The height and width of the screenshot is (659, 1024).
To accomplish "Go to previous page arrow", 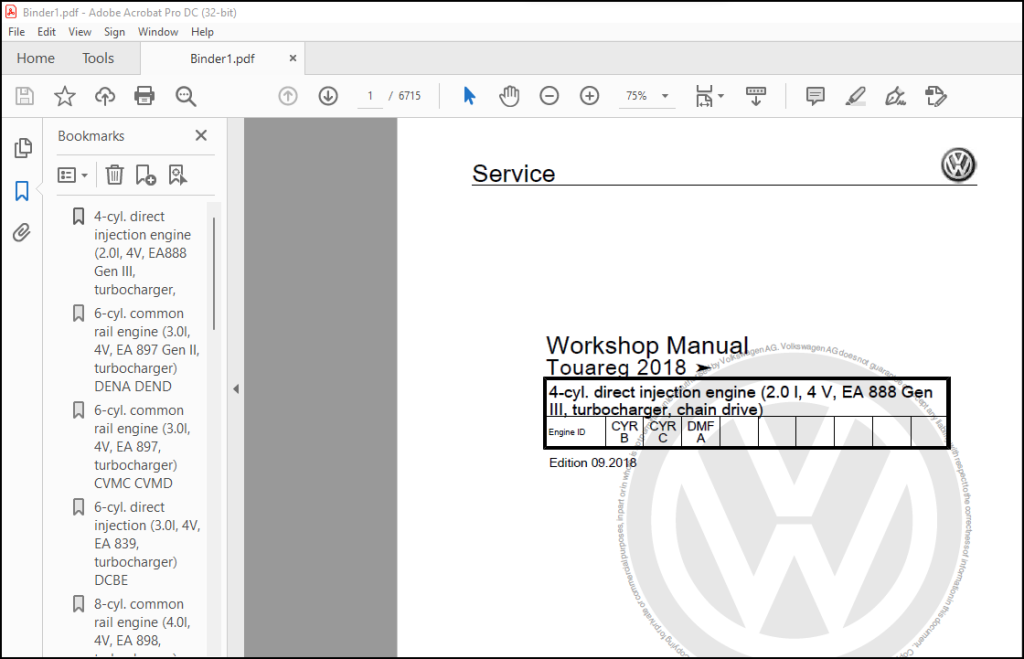I will coord(288,97).
